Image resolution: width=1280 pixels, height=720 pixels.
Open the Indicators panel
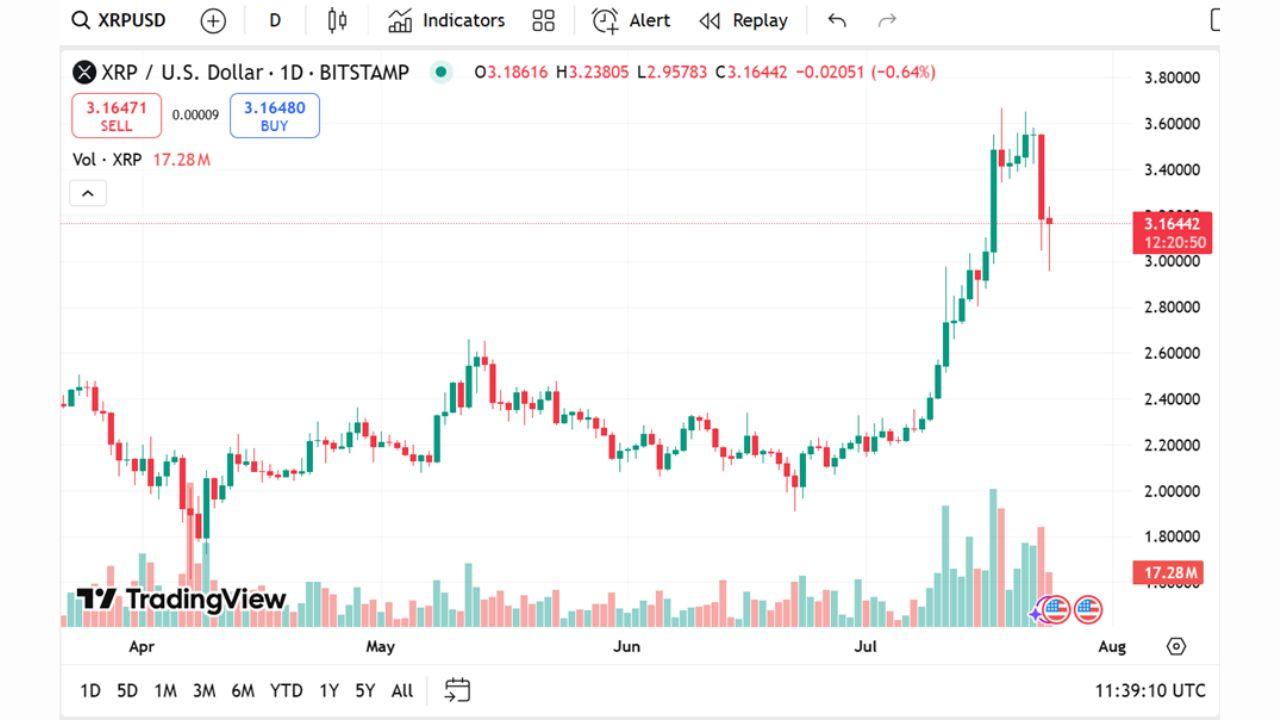tap(446, 20)
